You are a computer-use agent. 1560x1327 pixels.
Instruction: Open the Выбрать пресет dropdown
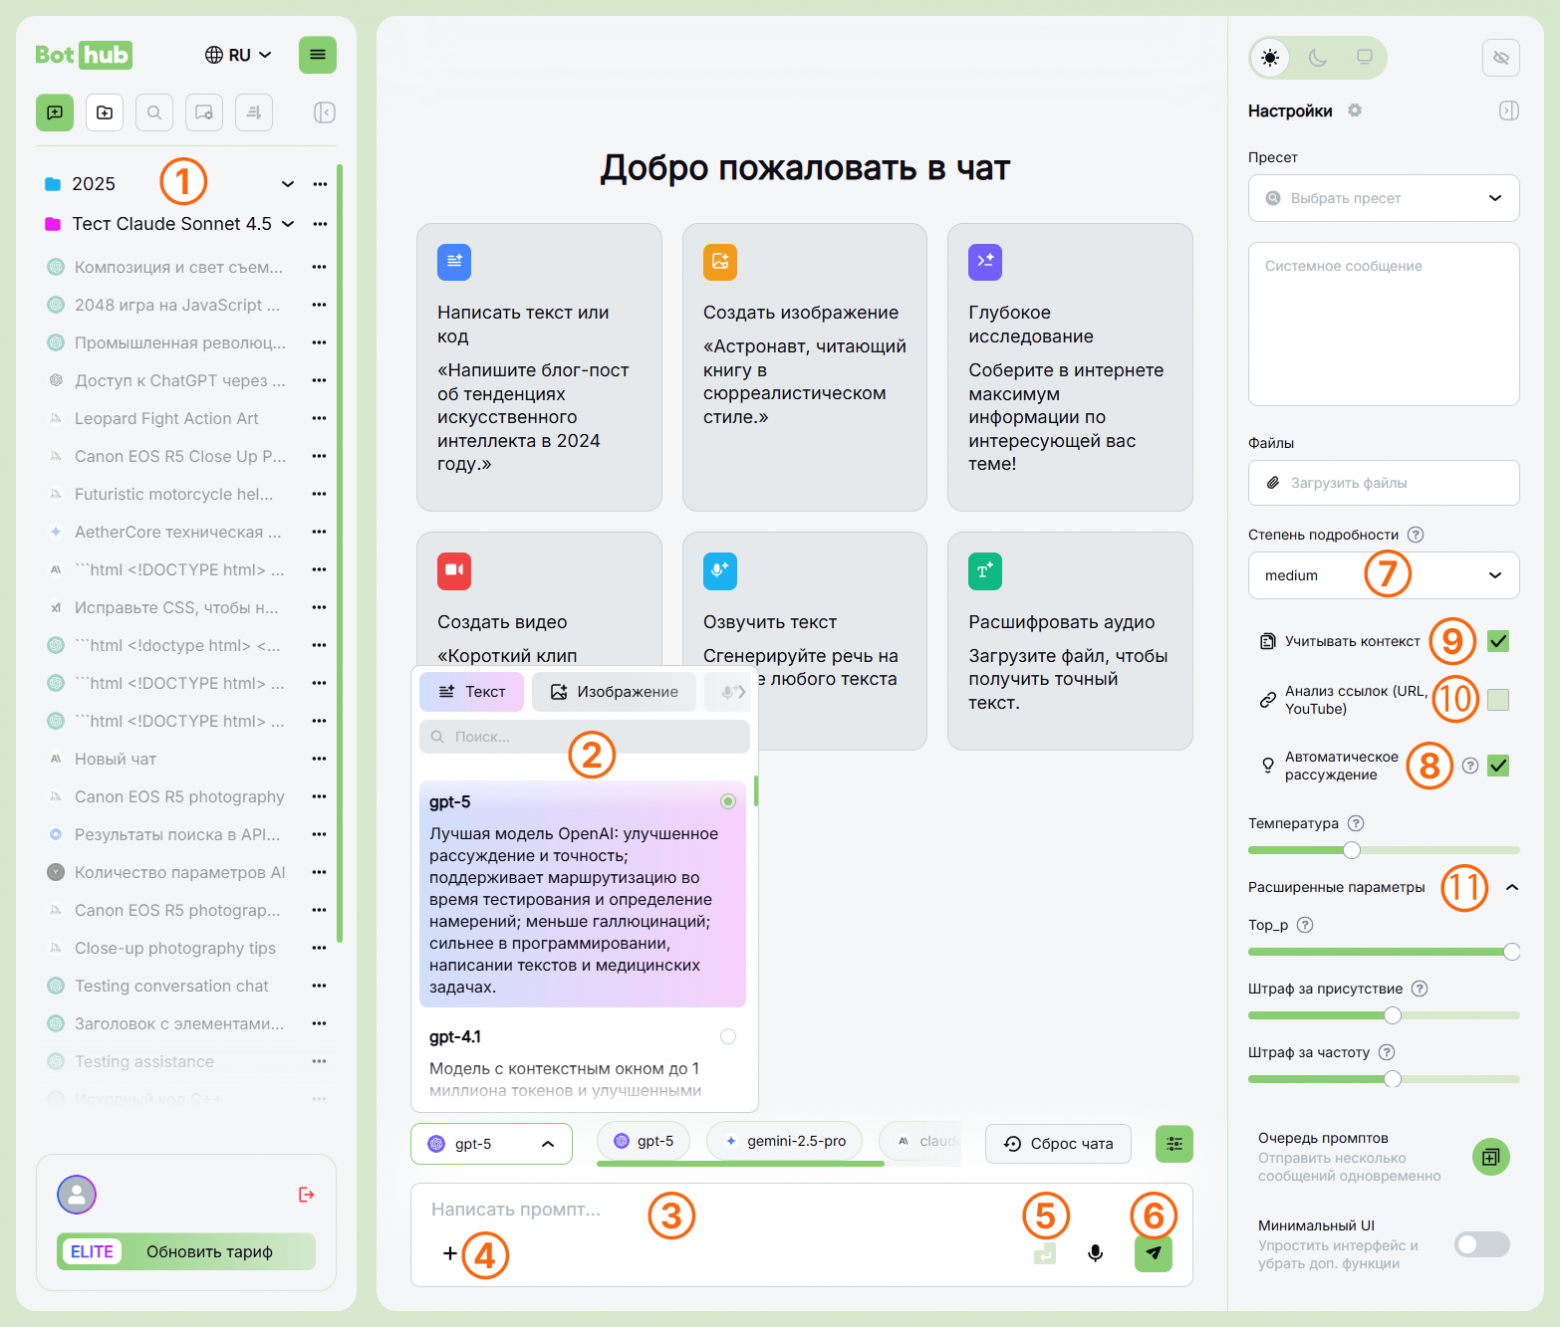[x=1383, y=198]
